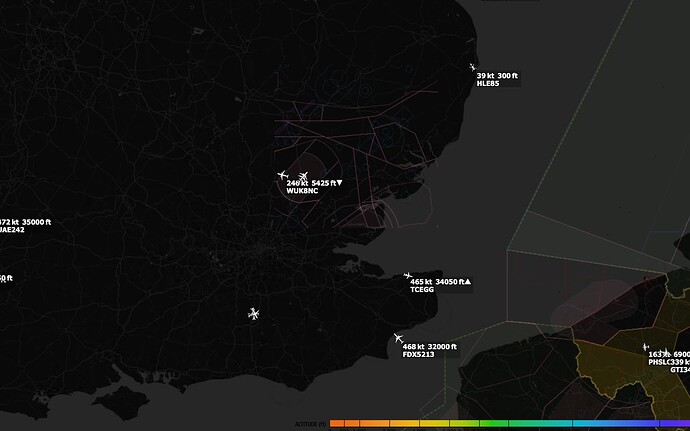Click the "39 kt 300 ft" readout
Screen dimensions: 690x431
[497, 76]
